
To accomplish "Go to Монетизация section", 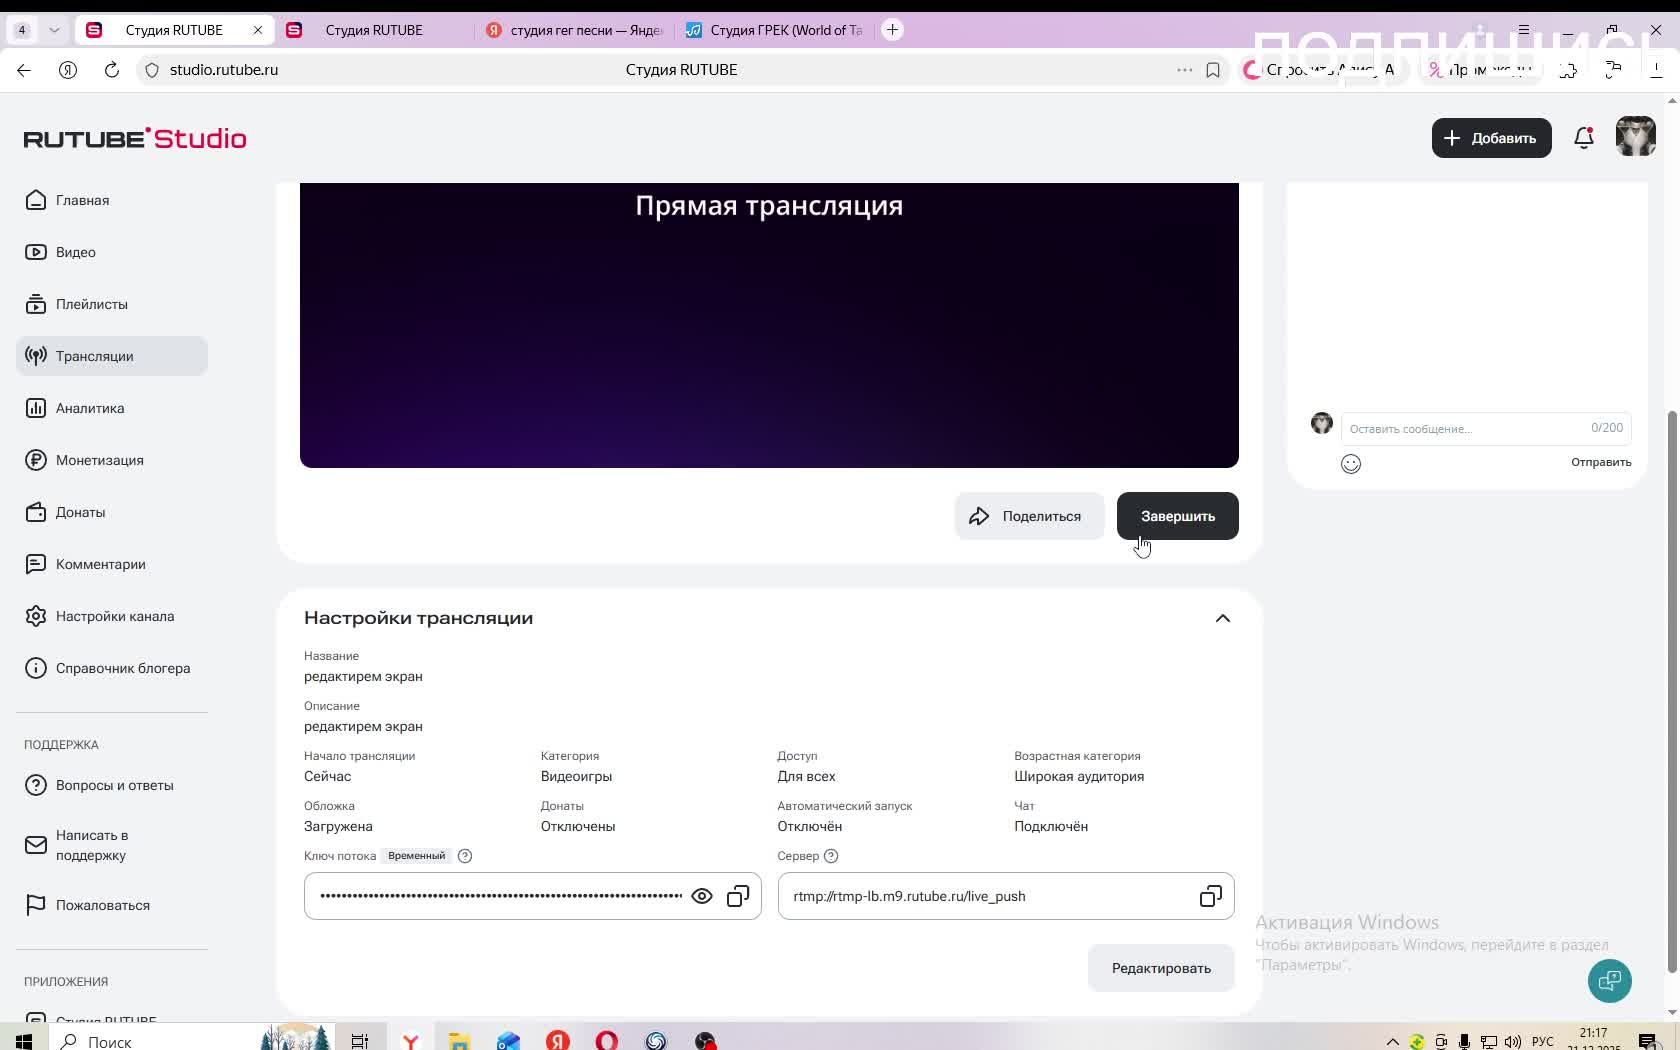I will coord(99,460).
